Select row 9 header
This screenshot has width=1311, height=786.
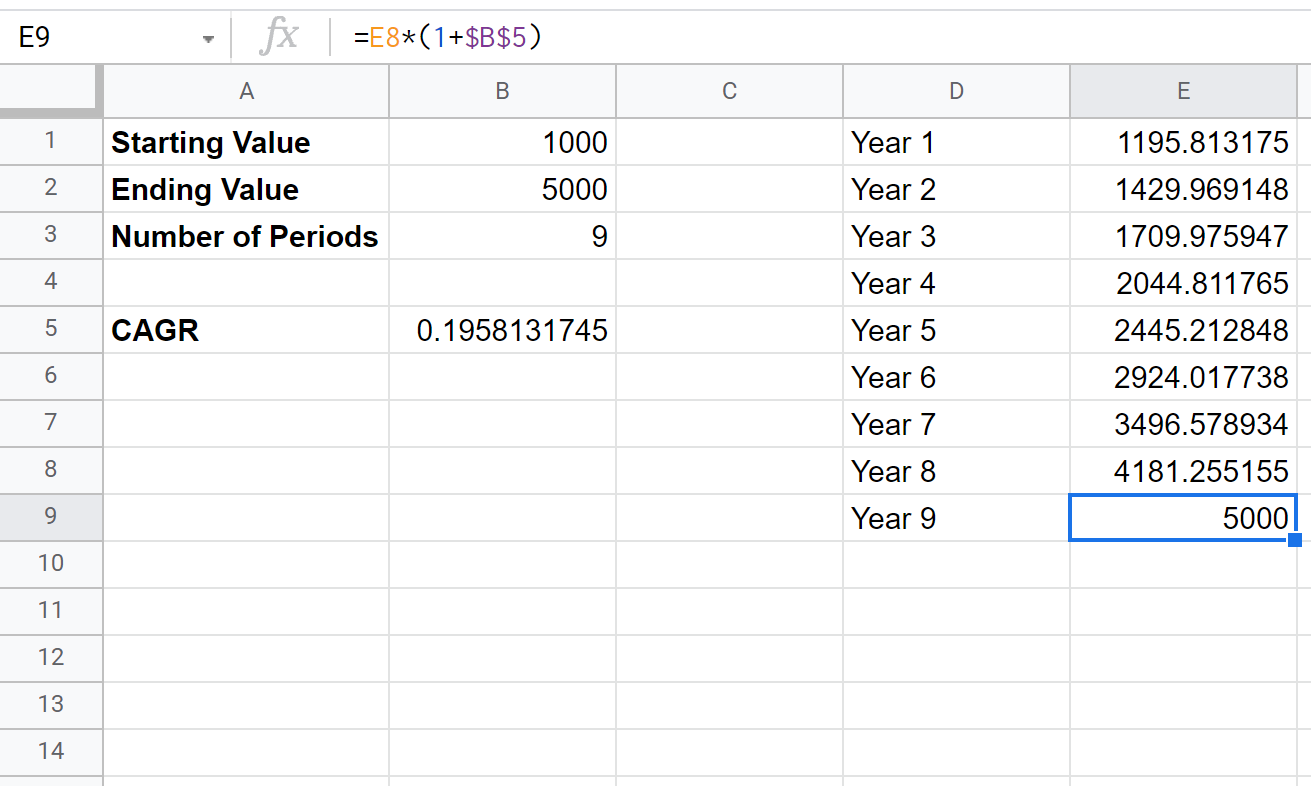51,518
